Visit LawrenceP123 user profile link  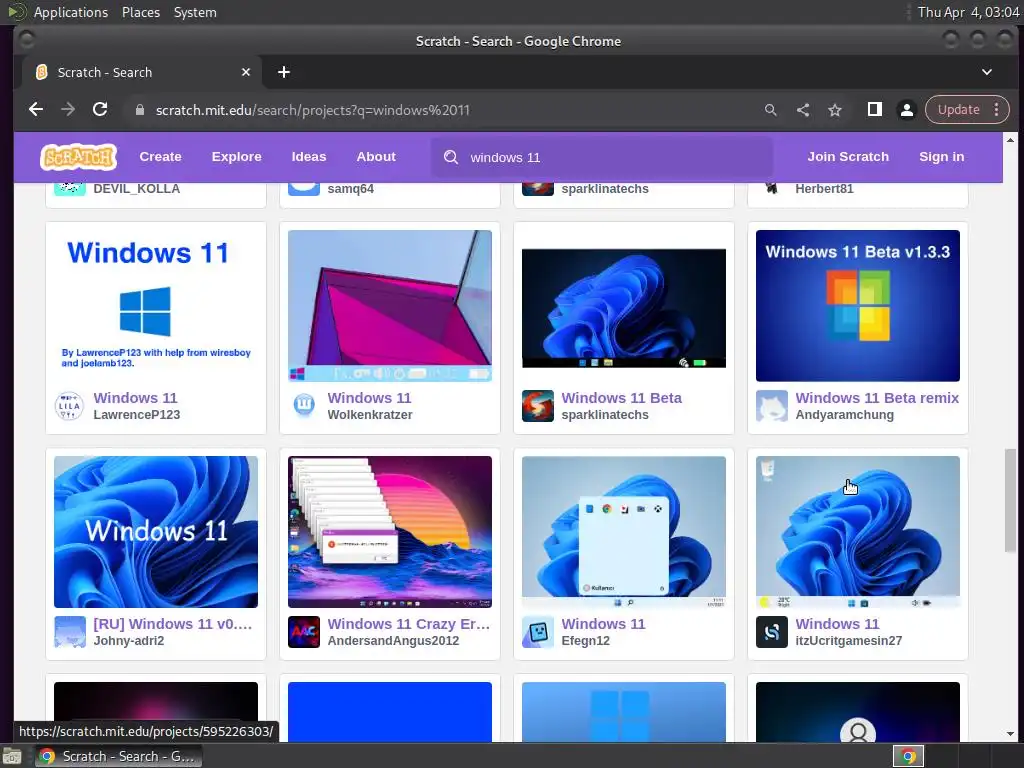coord(136,415)
